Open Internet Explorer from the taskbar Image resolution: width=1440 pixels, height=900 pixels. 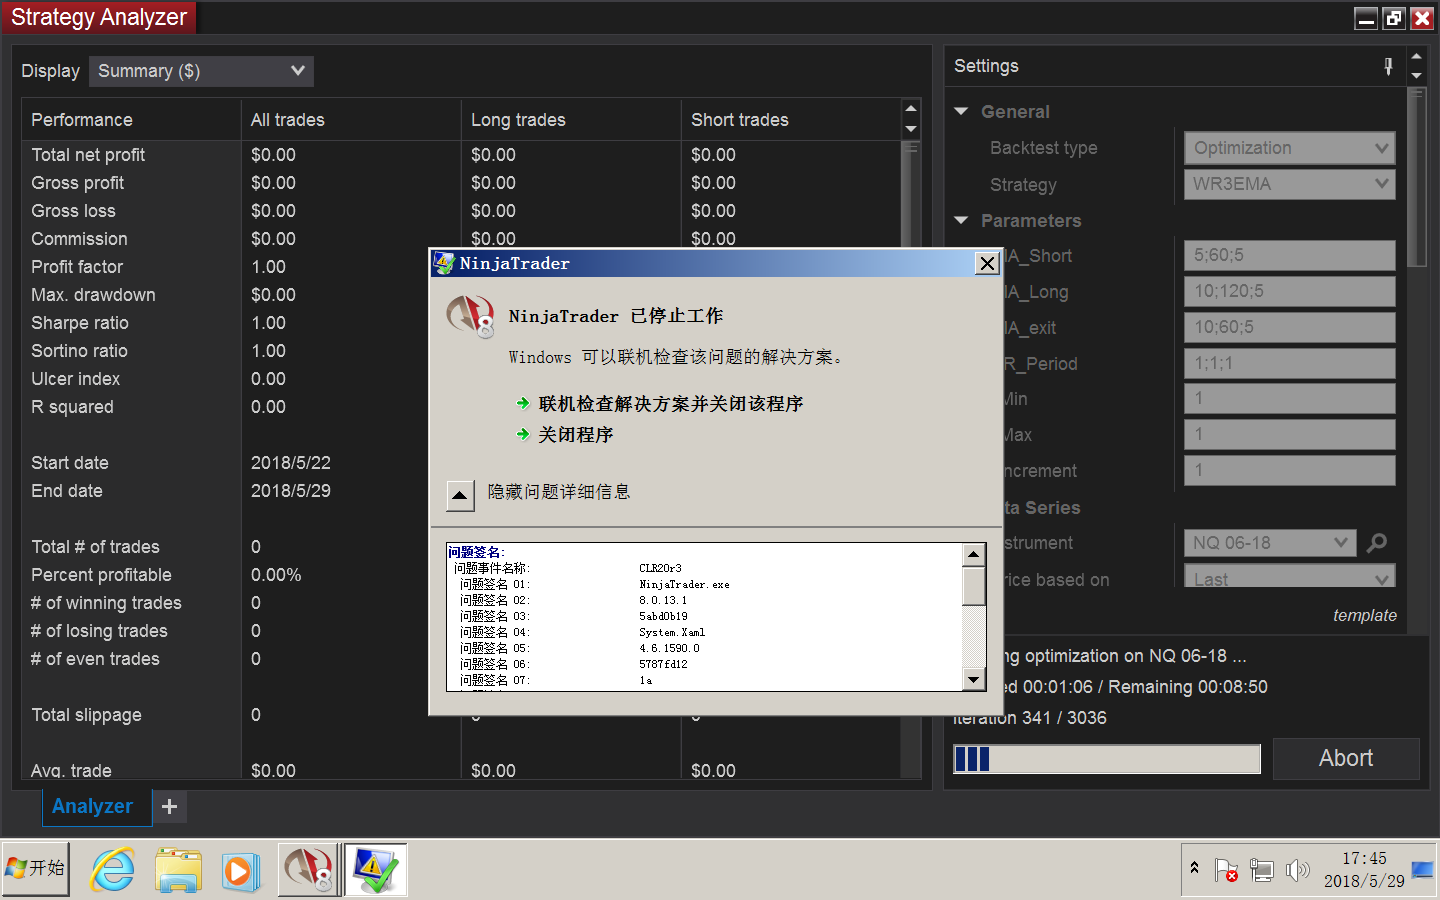[x=113, y=870]
